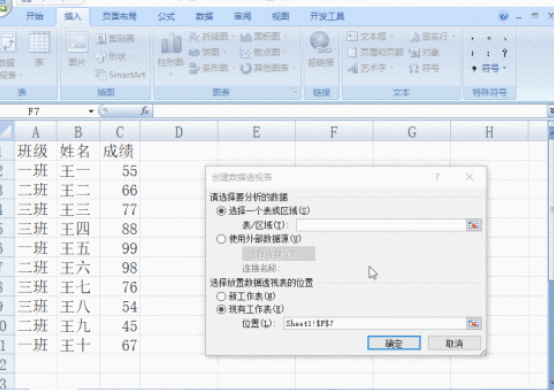This screenshot has height=390, width=554.
Task: Select cell with score 45
Action: (120, 326)
